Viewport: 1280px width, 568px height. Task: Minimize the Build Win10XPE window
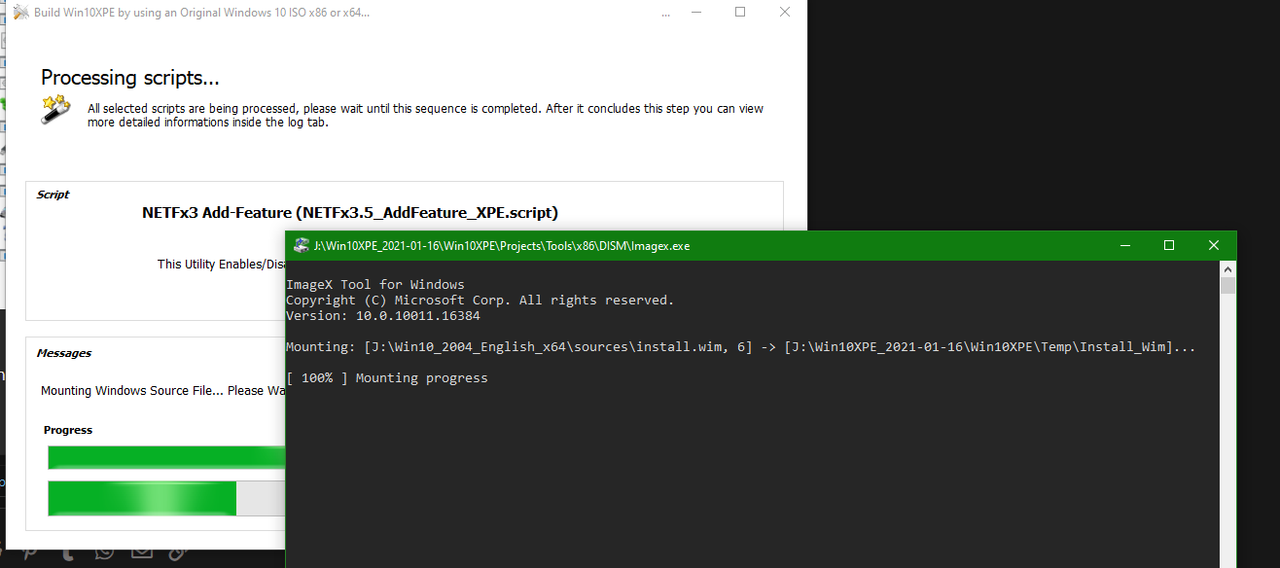pyautogui.click(x=695, y=13)
